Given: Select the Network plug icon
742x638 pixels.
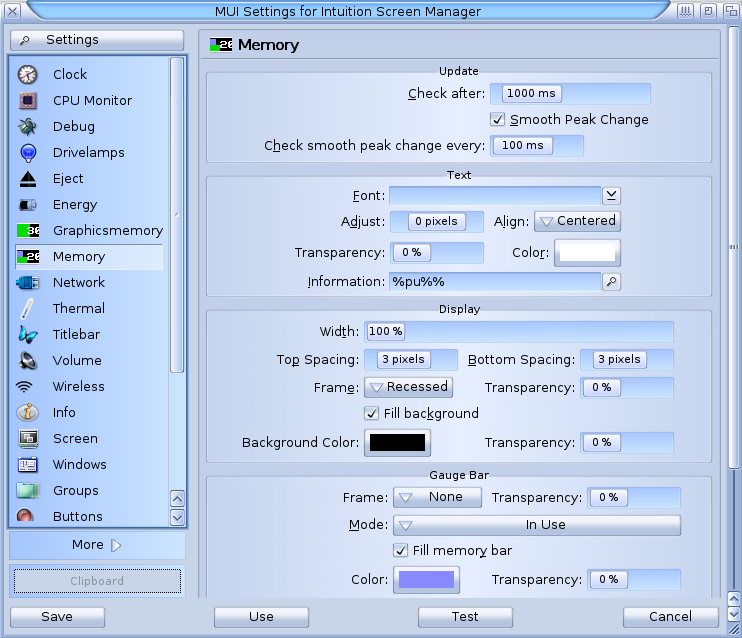Looking at the screenshot, I should click(27, 283).
